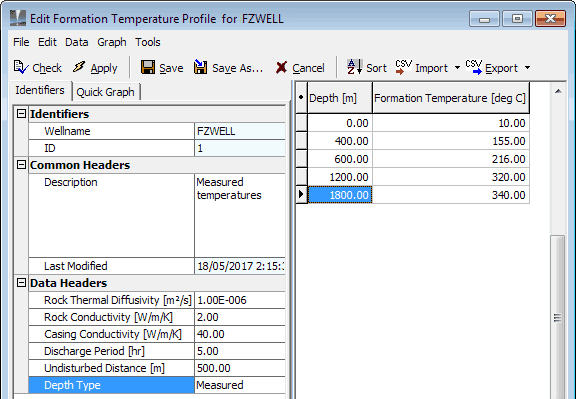Click the Check button label

point(47,68)
